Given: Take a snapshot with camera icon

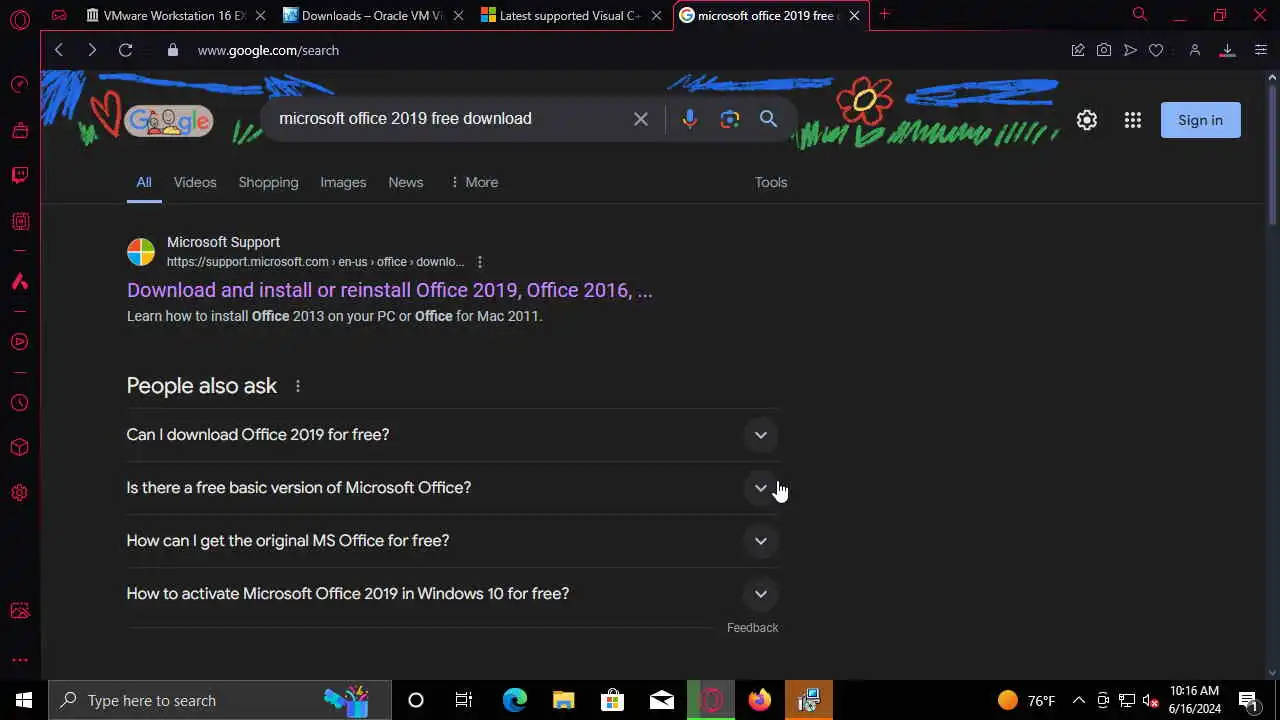Looking at the screenshot, I should pos(1104,50).
